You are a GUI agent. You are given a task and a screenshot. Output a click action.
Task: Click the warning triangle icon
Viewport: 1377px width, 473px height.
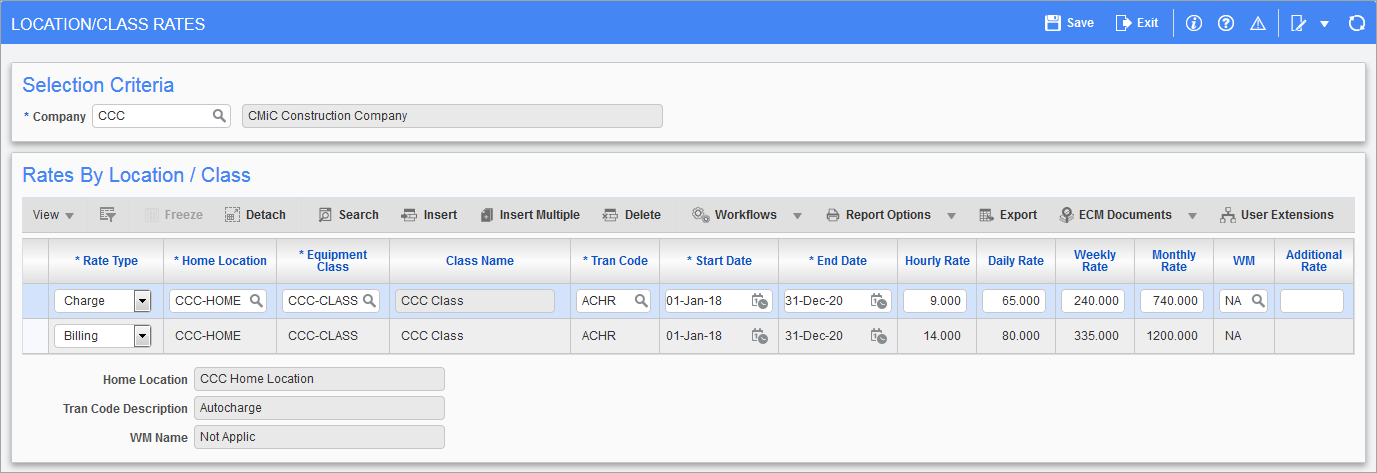point(1258,23)
